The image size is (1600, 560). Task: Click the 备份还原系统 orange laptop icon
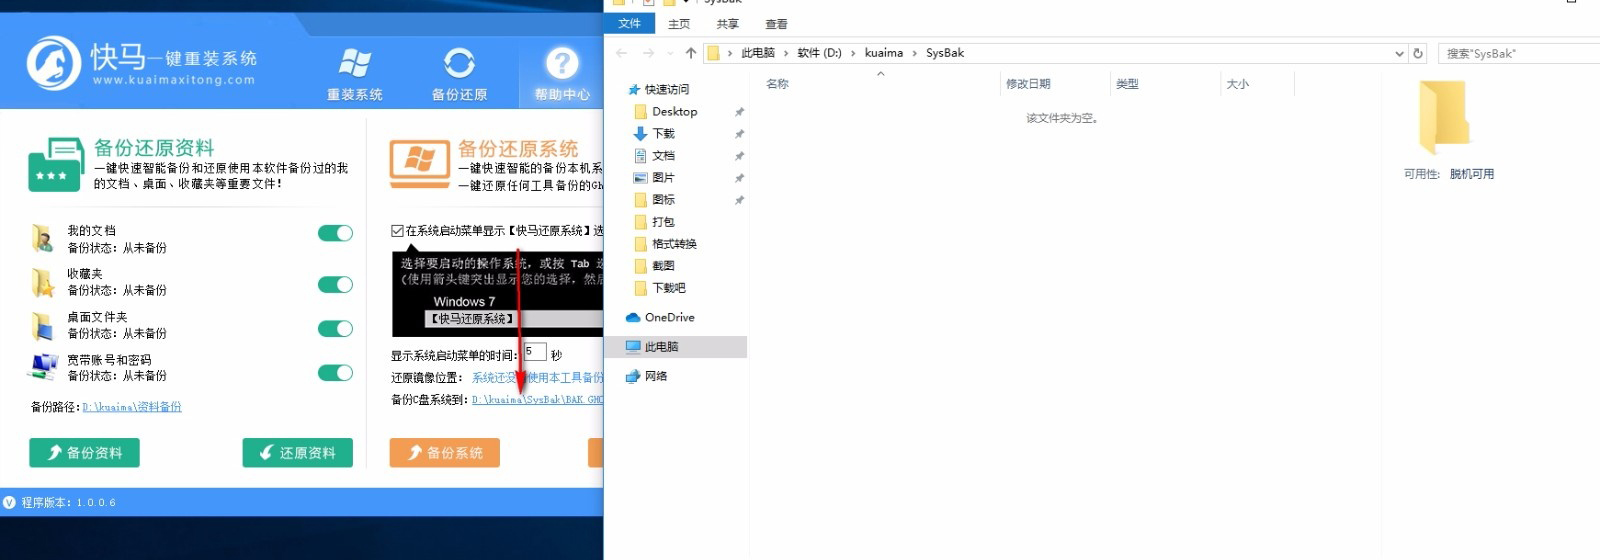[419, 164]
